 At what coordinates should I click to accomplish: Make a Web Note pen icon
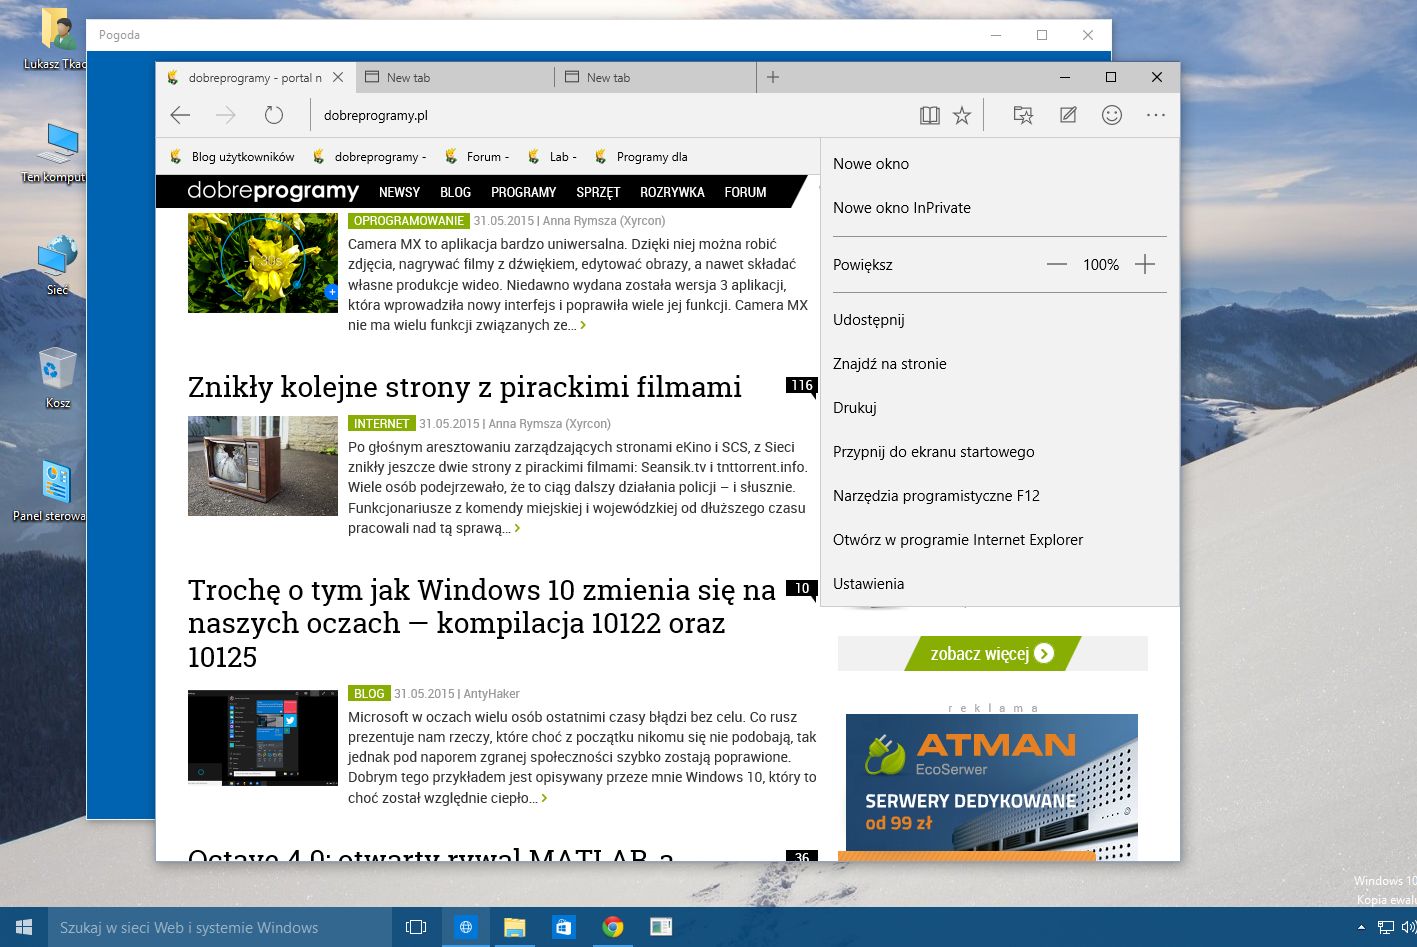(1068, 116)
